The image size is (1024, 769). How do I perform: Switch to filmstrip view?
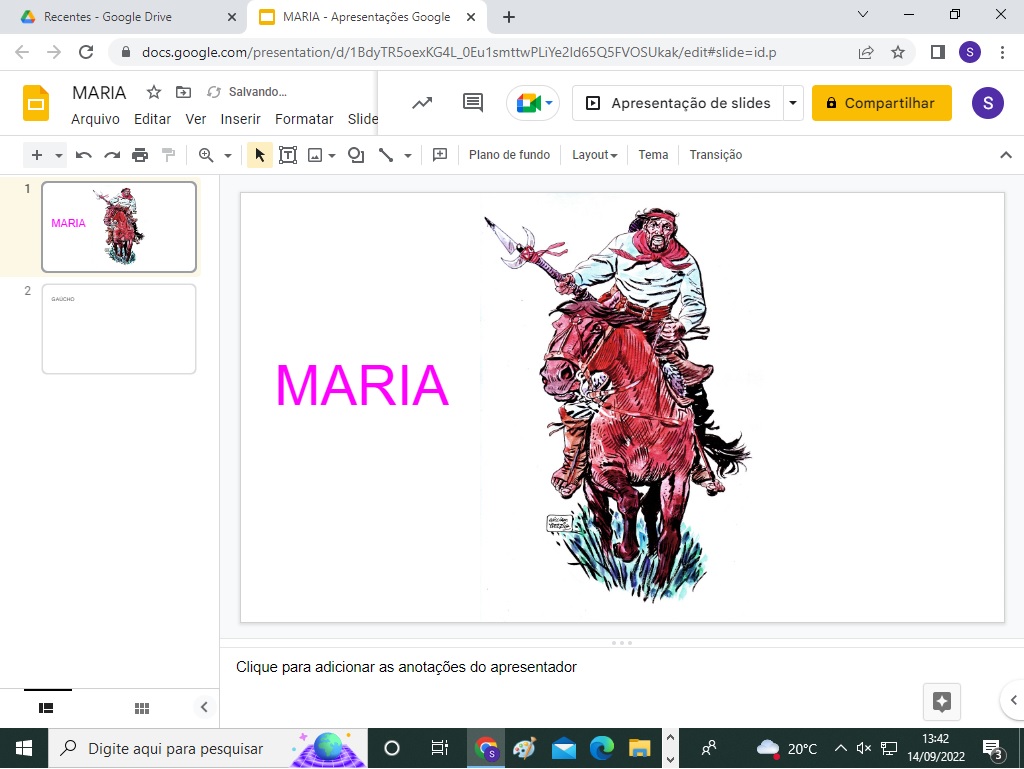pyautogui.click(x=46, y=708)
